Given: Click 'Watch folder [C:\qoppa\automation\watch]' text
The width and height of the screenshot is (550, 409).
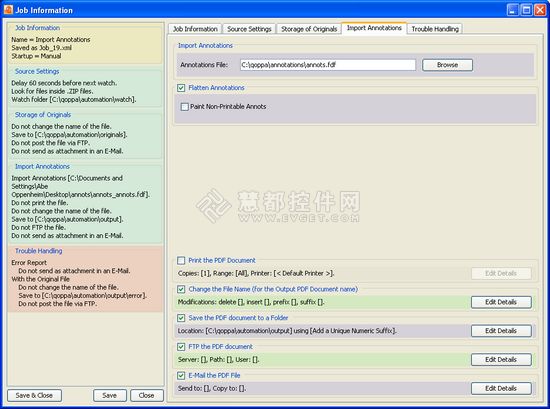Looking at the screenshot, I should [74, 100].
